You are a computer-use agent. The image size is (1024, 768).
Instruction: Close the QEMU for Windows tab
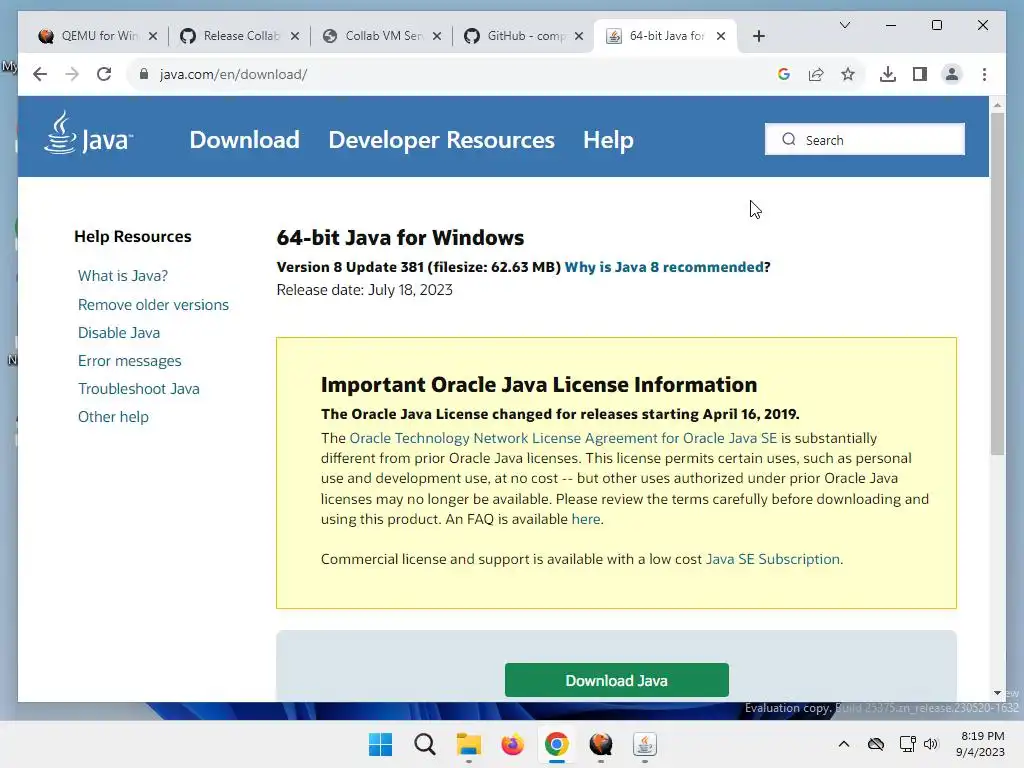[x=153, y=36]
